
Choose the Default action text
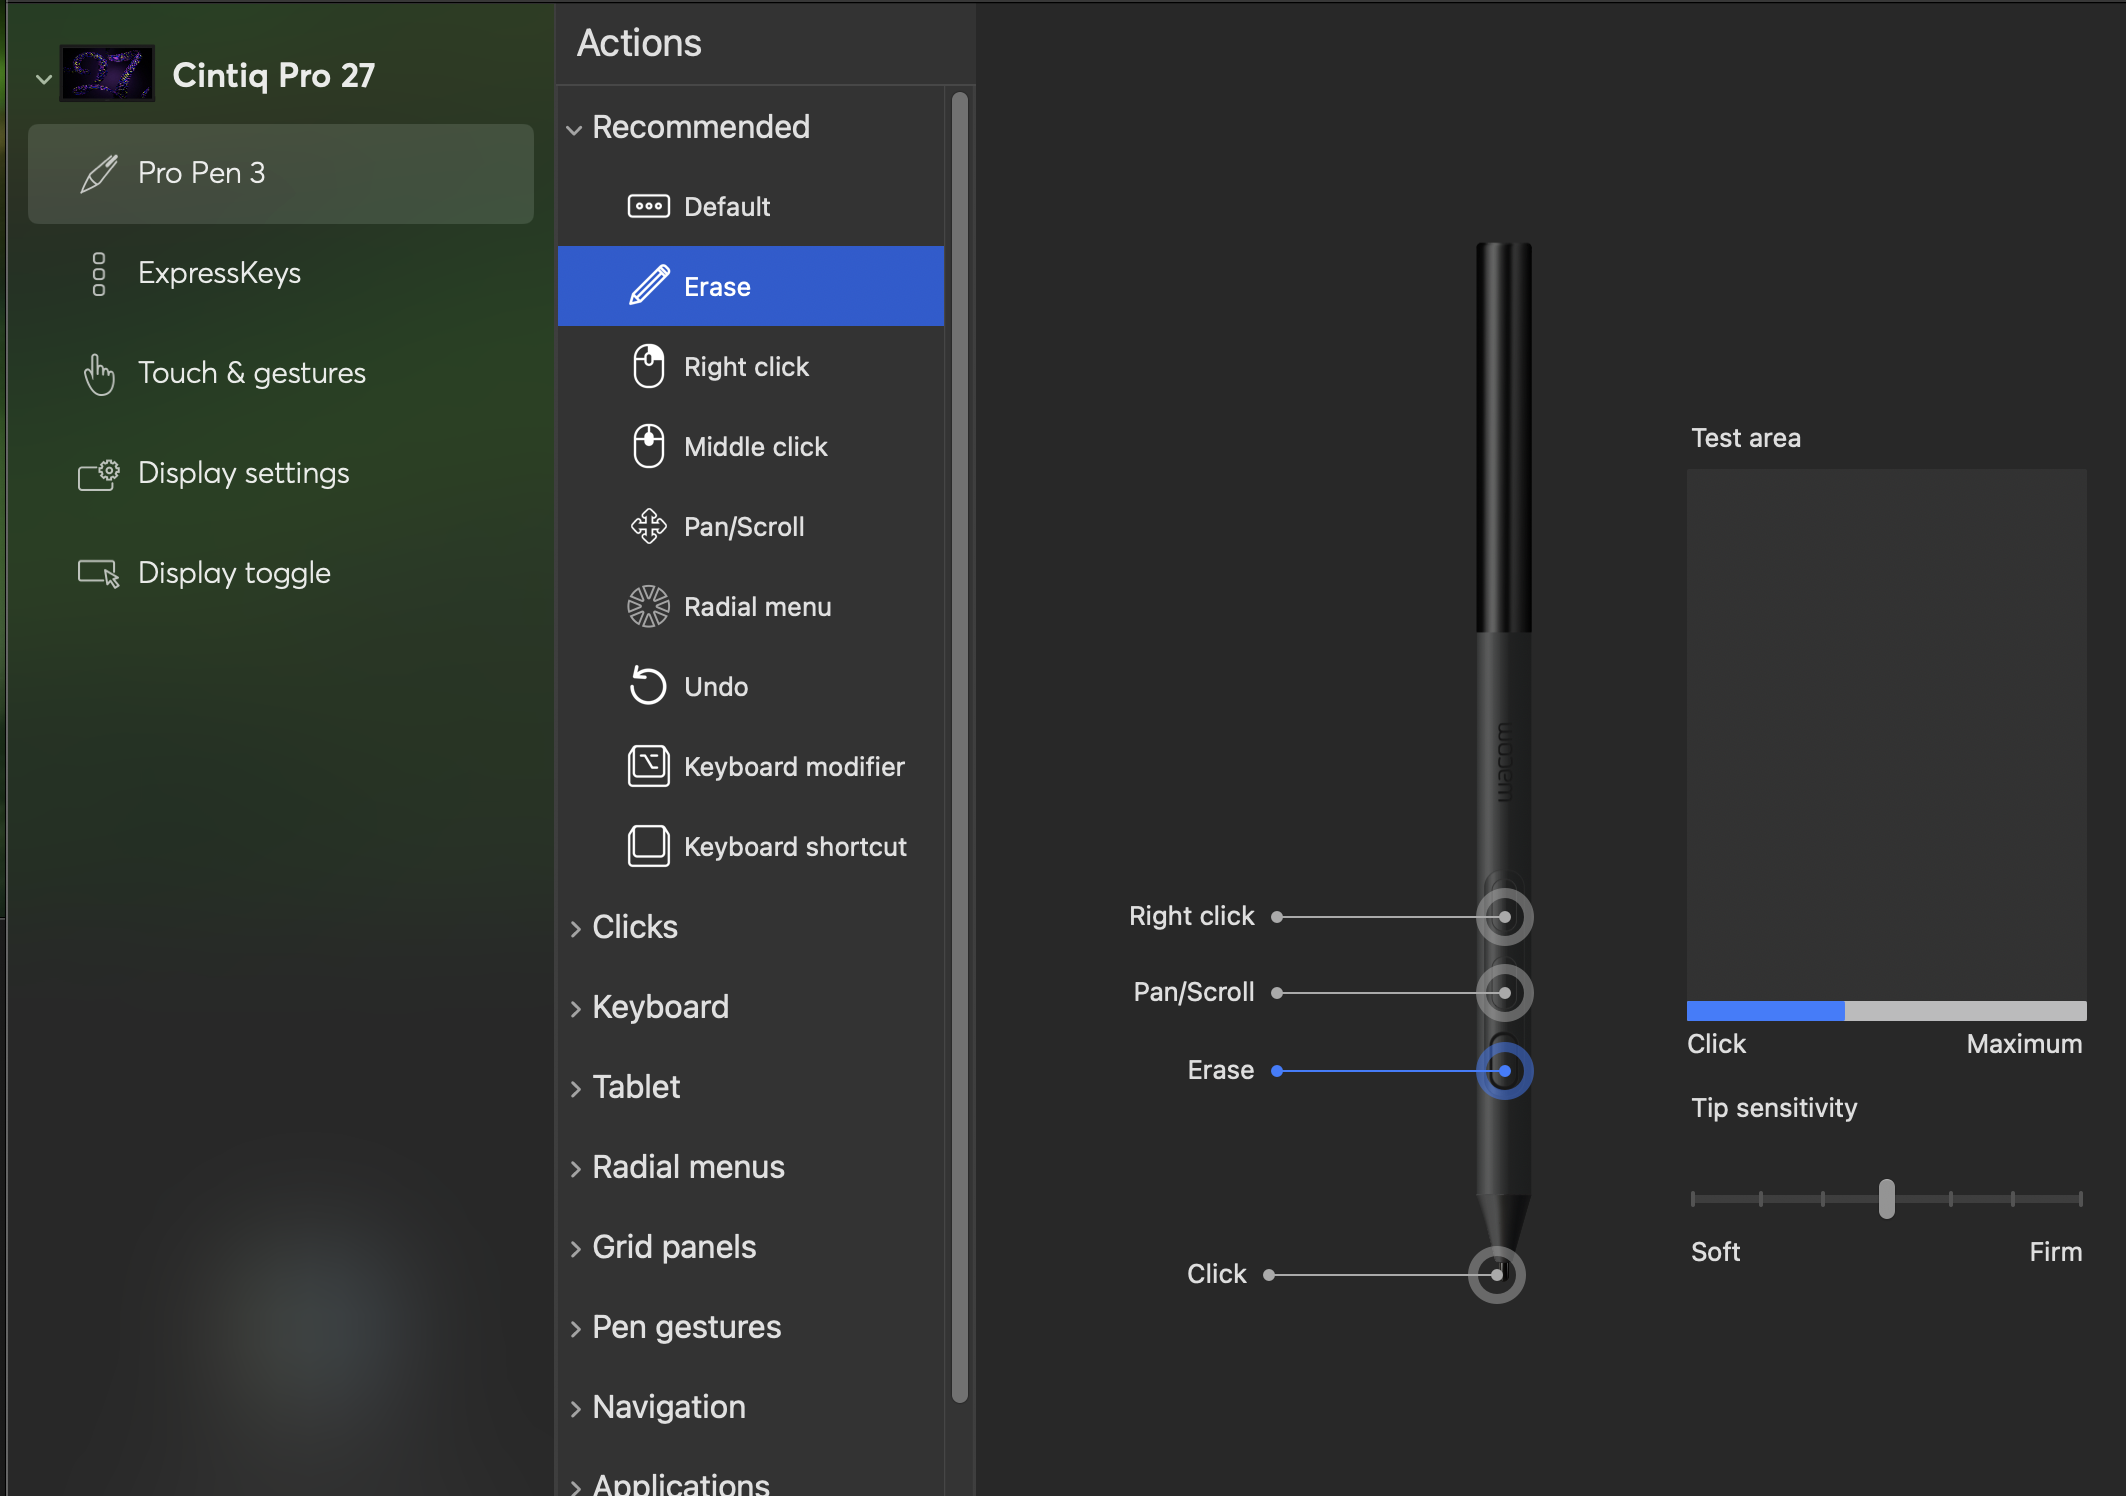point(727,207)
